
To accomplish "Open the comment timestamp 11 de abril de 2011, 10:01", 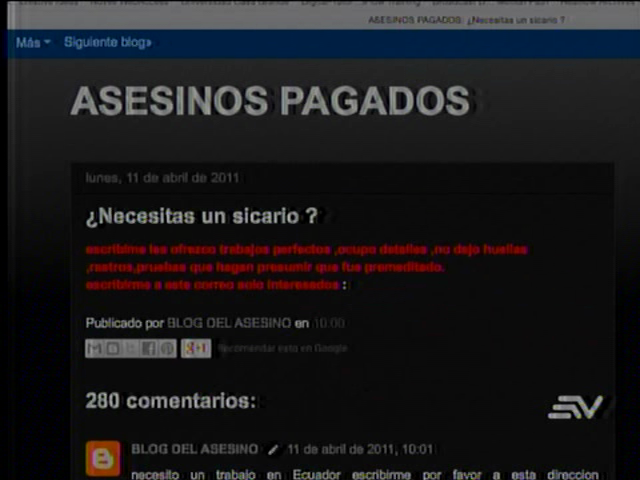I will [x=360, y=450].
